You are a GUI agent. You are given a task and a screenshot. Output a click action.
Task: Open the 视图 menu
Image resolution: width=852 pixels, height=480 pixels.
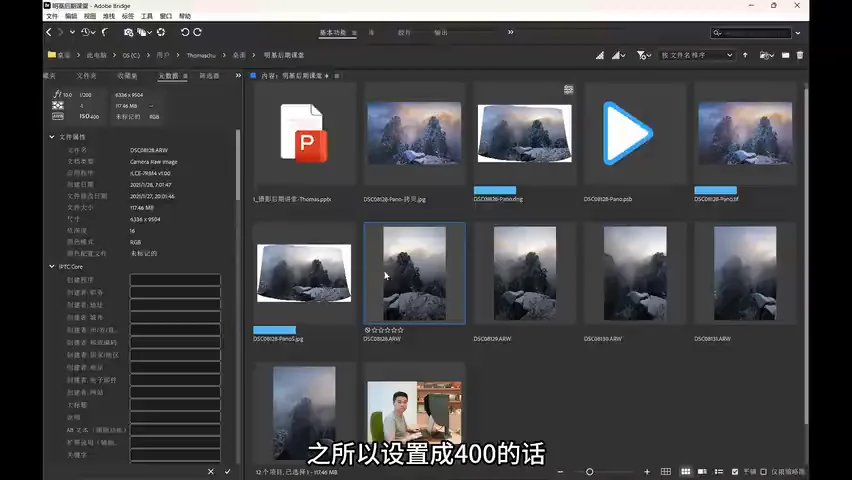tap(90, 16)
